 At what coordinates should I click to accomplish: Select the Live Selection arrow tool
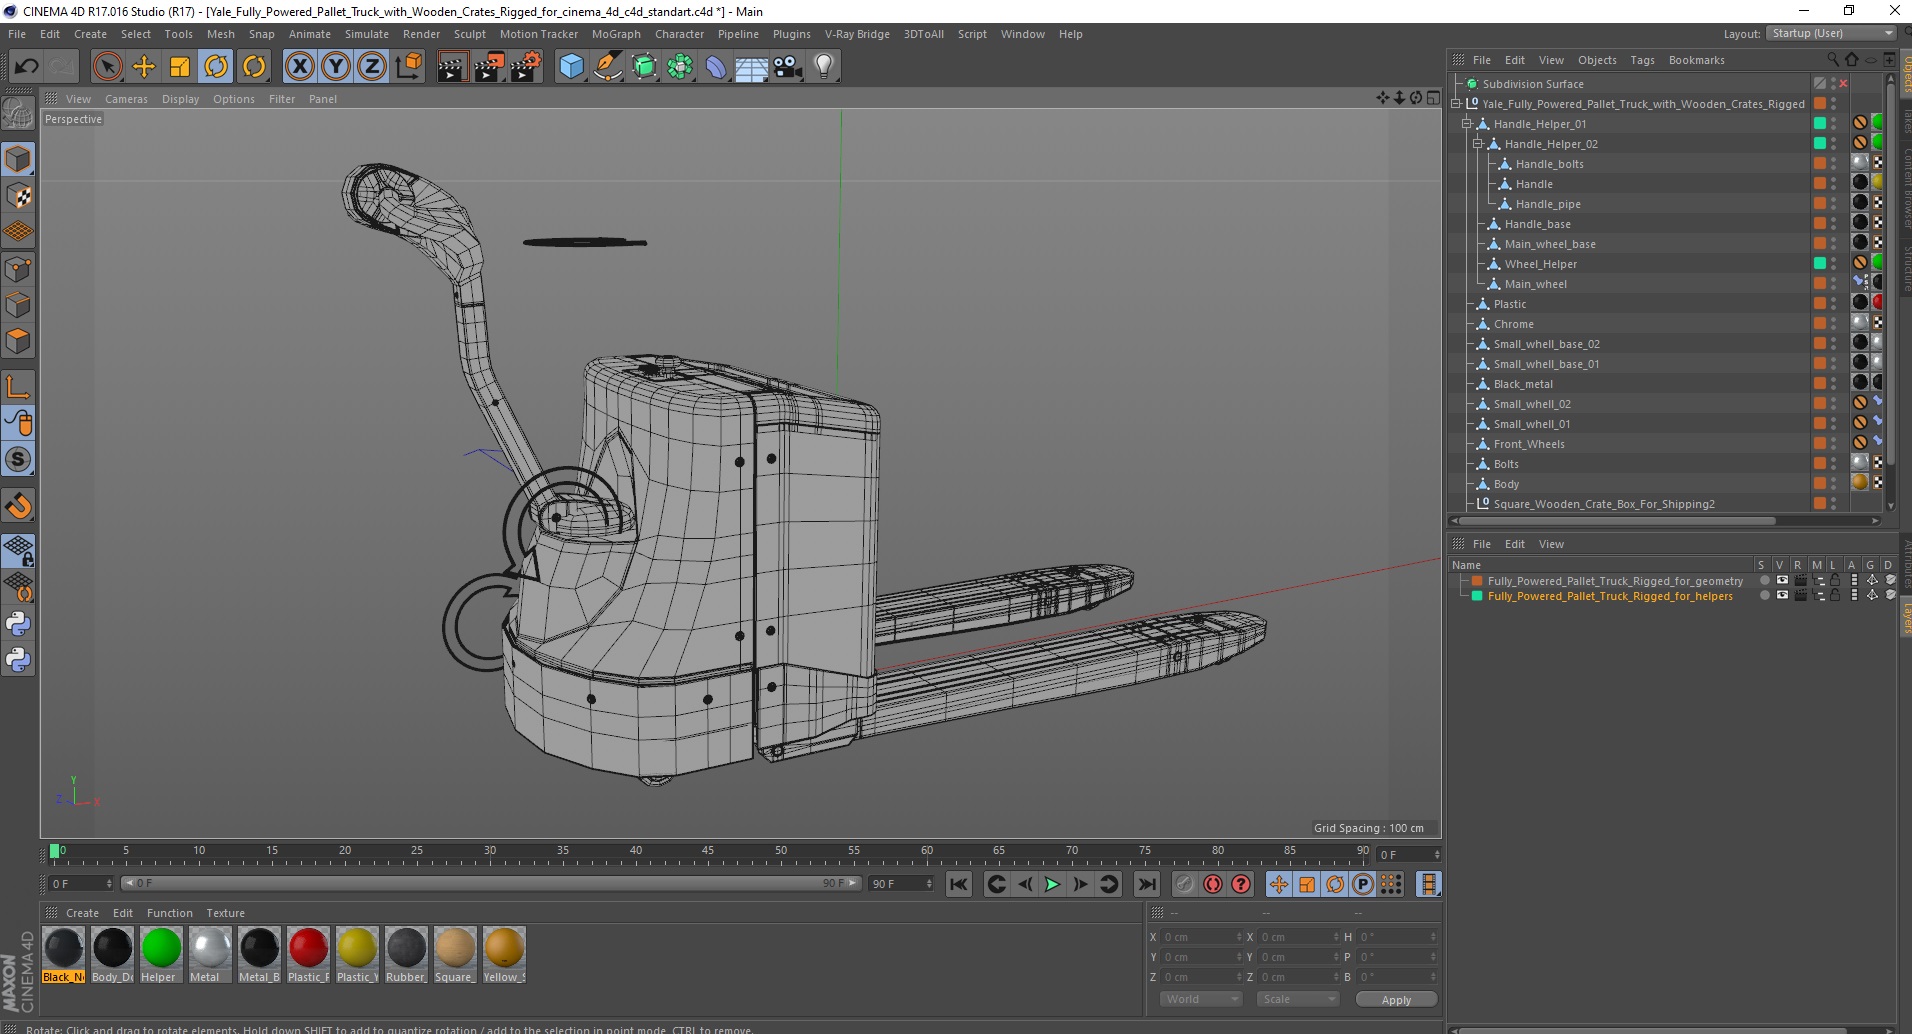click(107, 67)
